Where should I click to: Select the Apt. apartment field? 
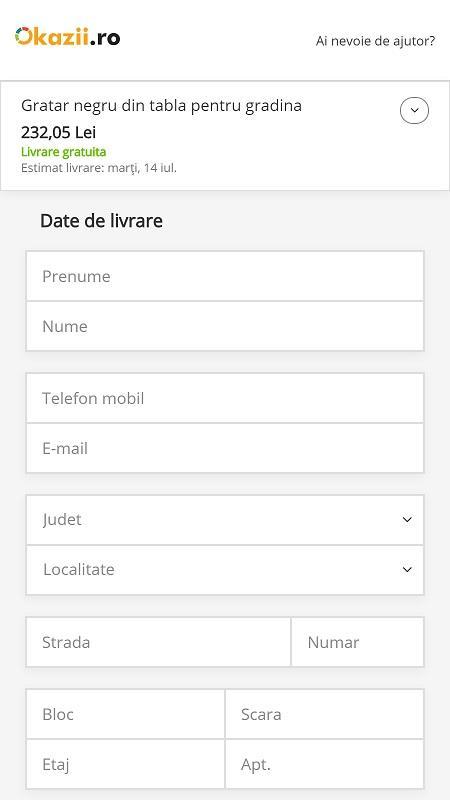pyautogui.click(x=324, y=764)
